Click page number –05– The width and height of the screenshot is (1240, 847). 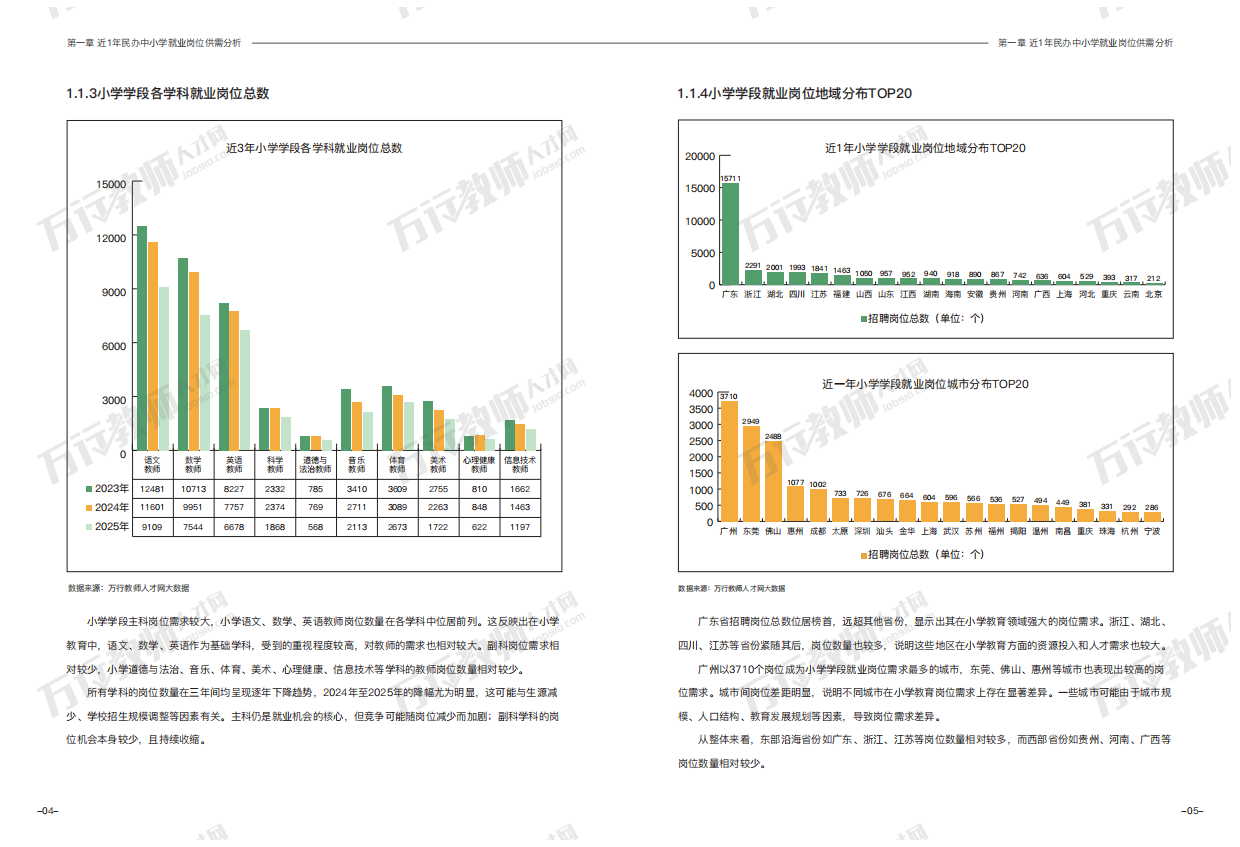pos(1192,811)
